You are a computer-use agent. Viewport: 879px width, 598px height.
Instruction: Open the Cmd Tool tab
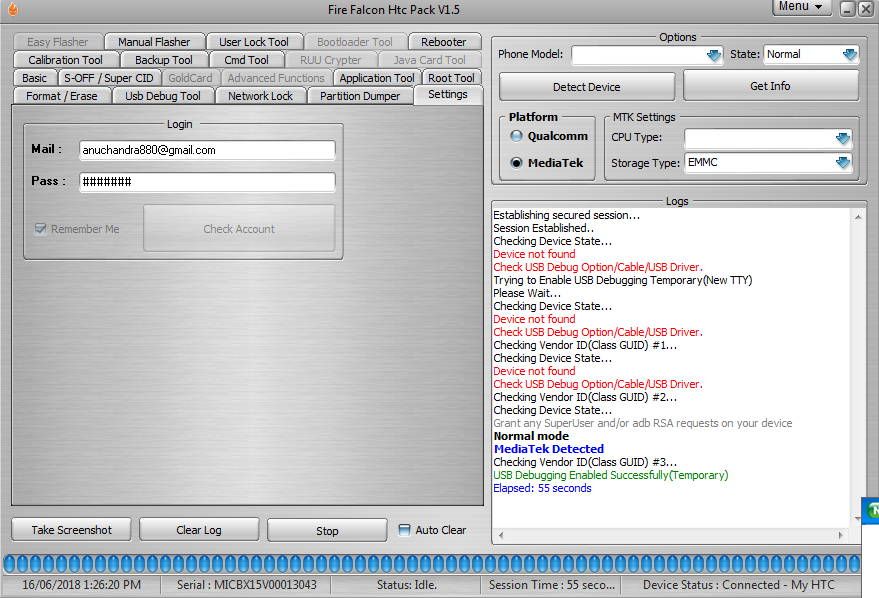coord(247,60)
